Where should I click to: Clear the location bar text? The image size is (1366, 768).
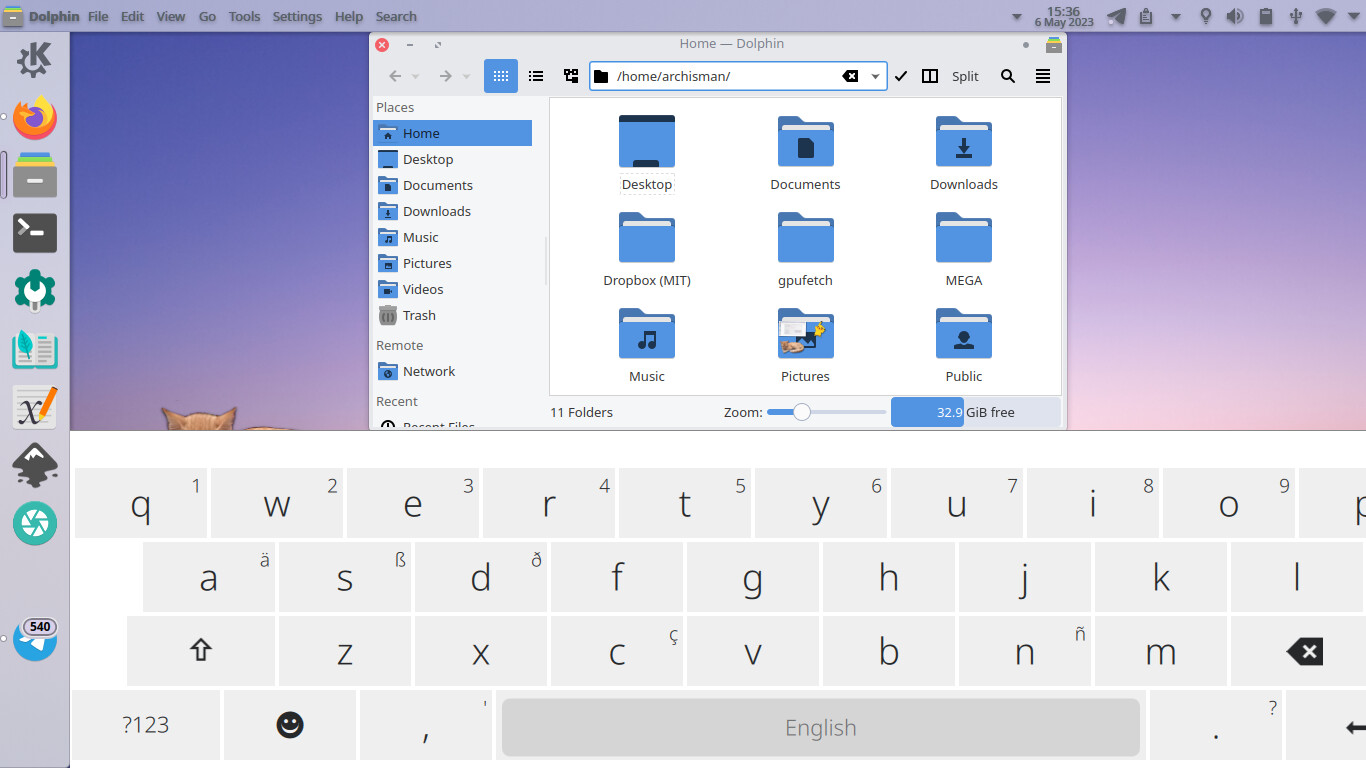coord(850,76)
